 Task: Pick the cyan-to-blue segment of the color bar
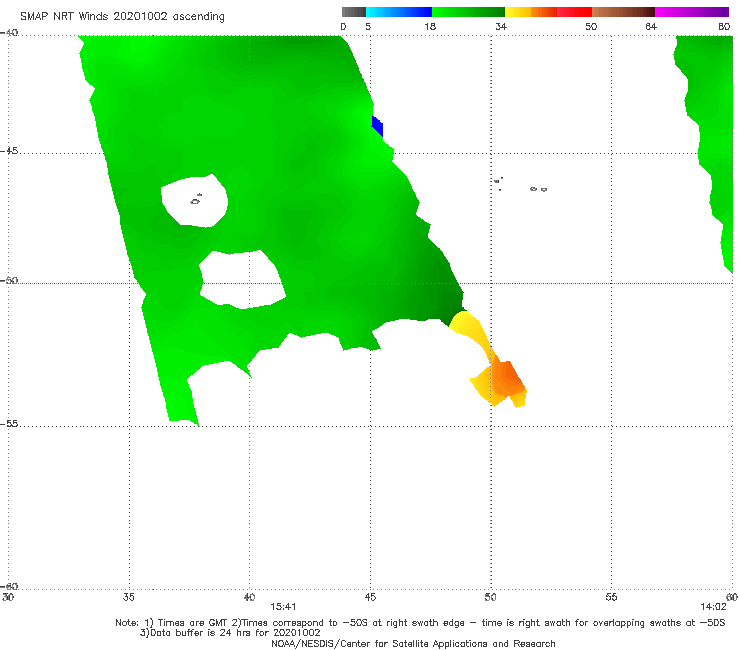(x=399, y=12)
